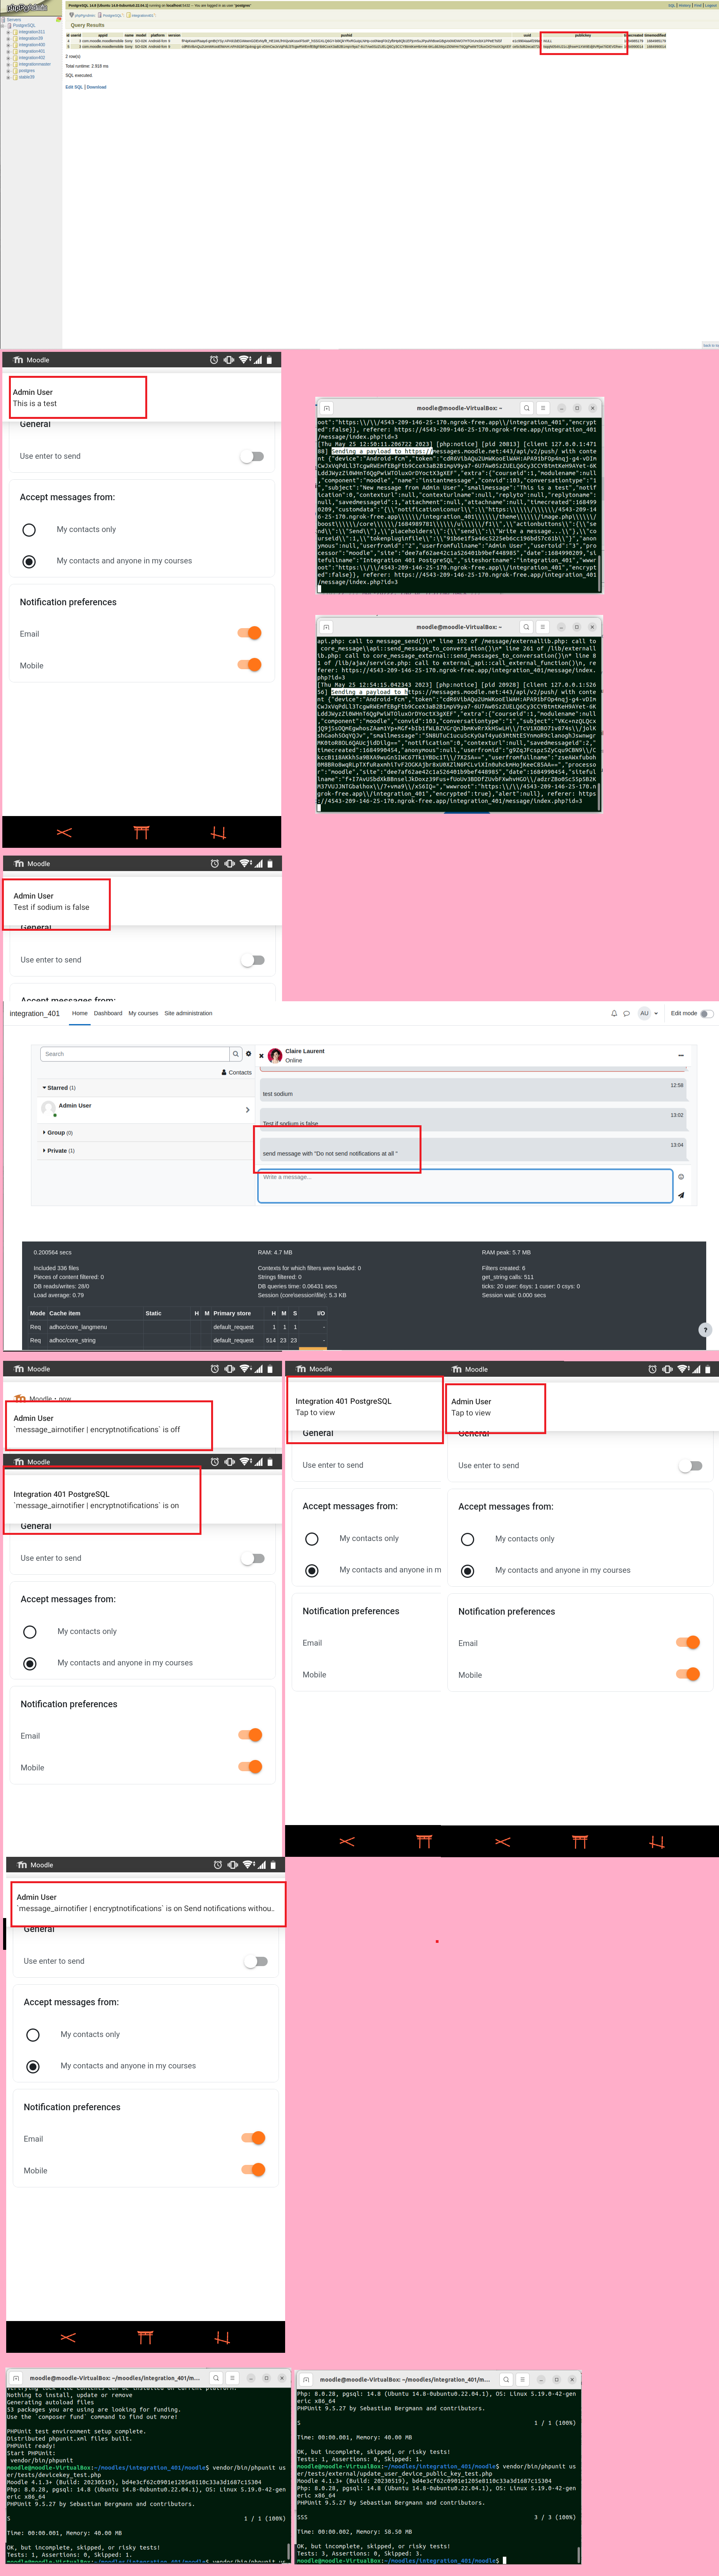Expand the Private conversations section
719x2576 pixels.
[x=59, y=1151]
